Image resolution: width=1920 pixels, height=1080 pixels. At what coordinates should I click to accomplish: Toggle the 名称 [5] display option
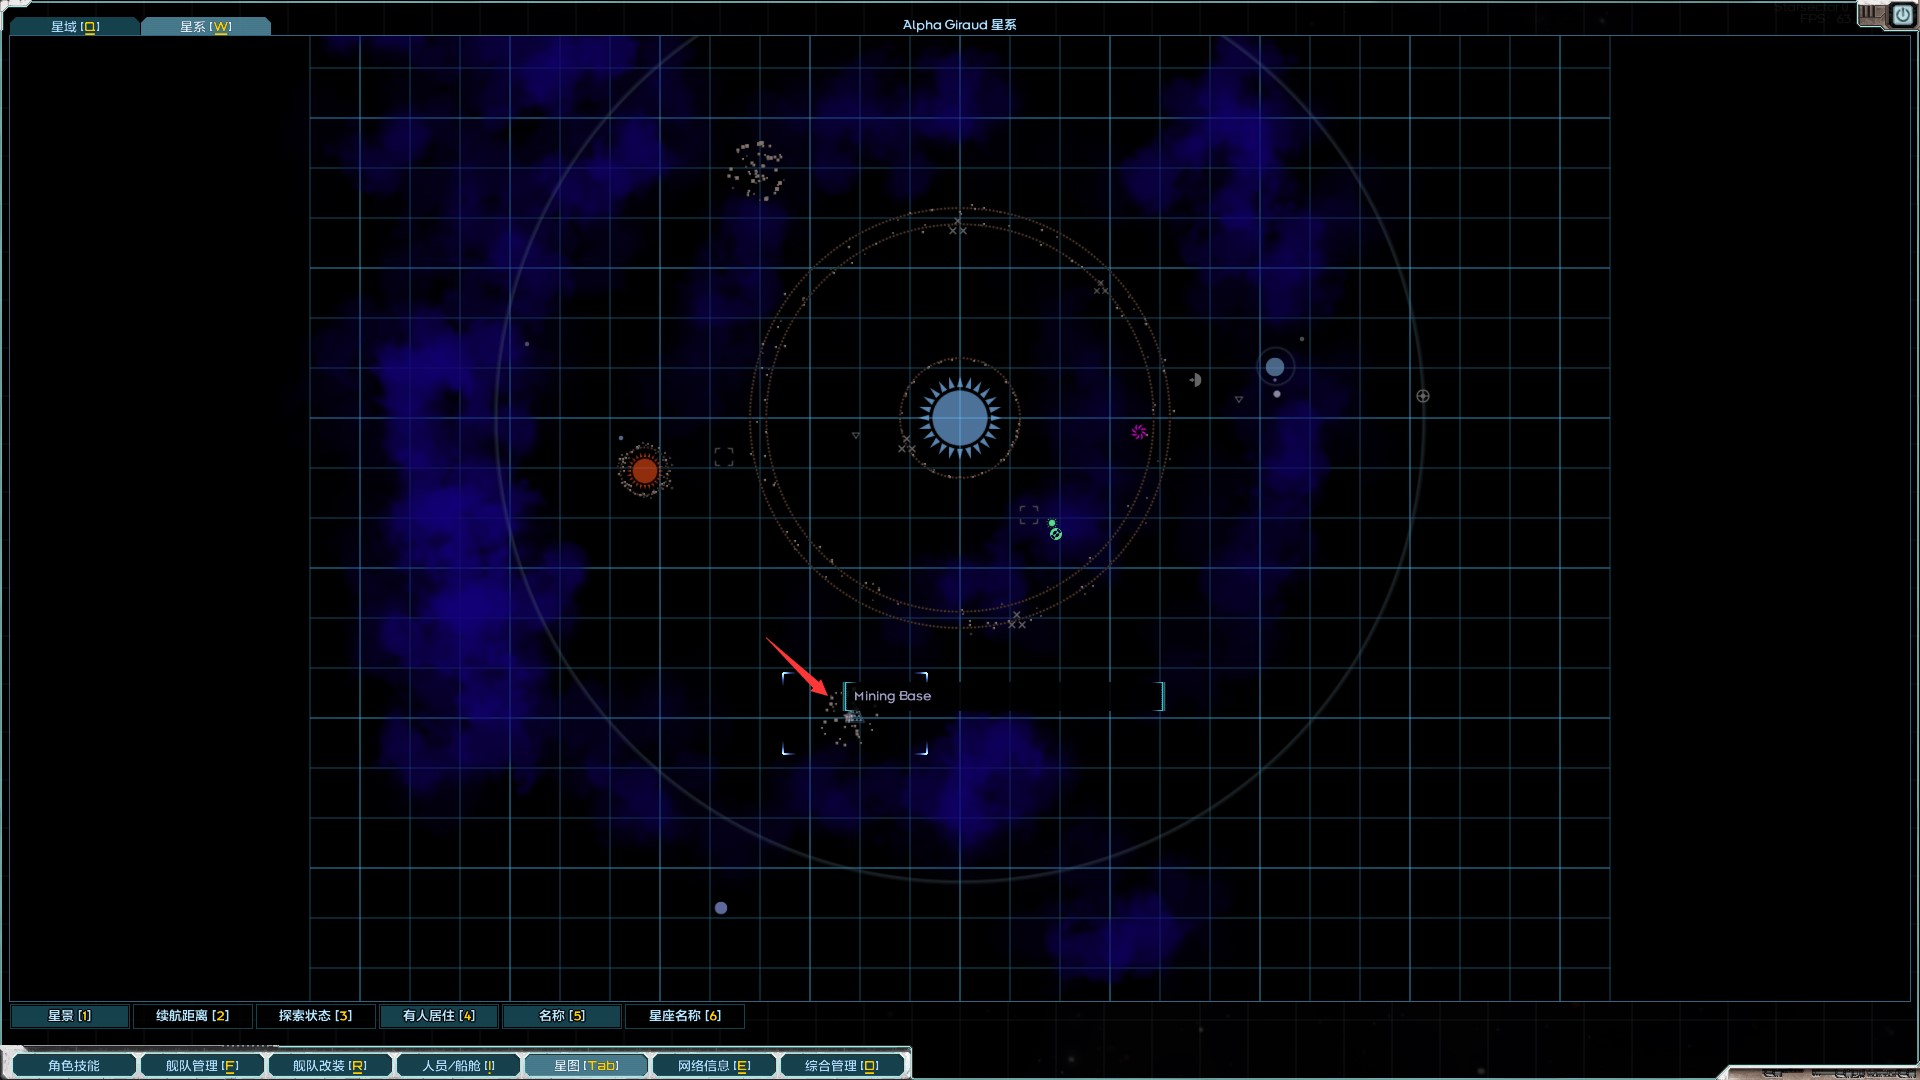pos(562,1016)
